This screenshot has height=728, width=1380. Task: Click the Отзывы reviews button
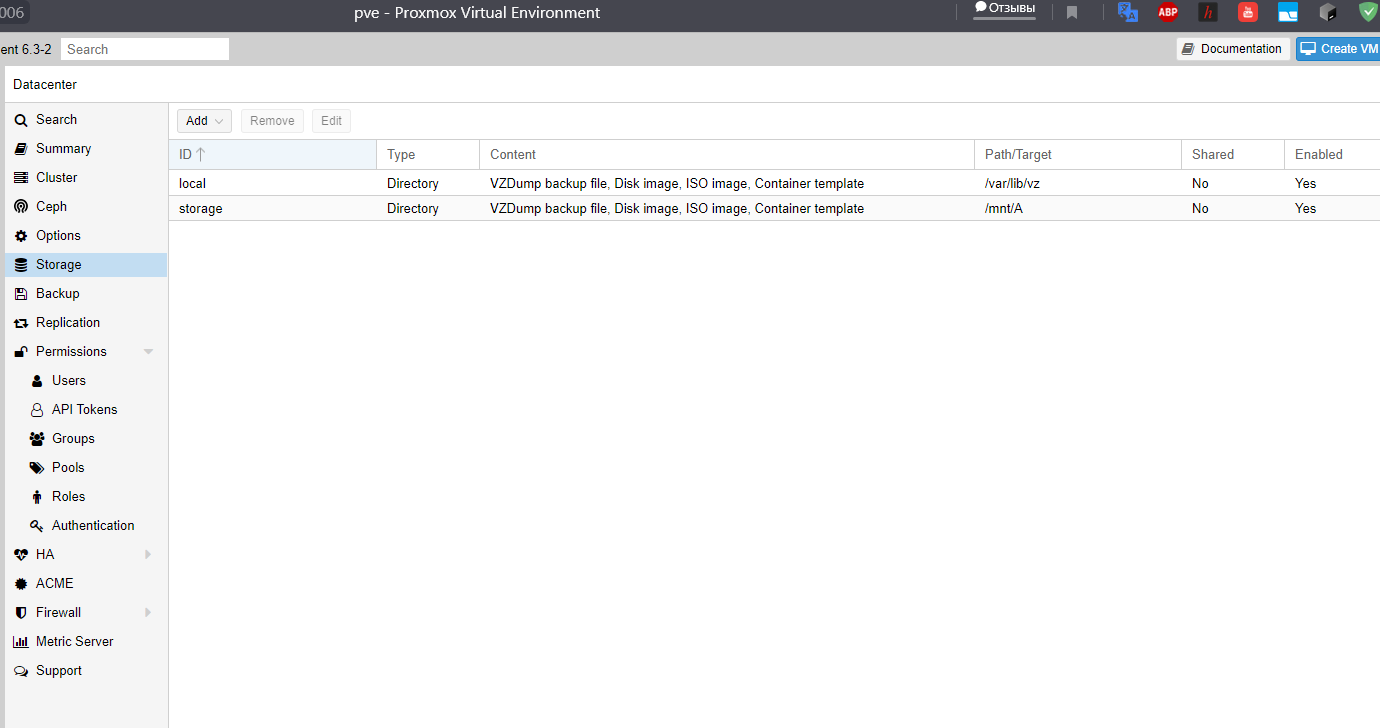(1004, 9)
